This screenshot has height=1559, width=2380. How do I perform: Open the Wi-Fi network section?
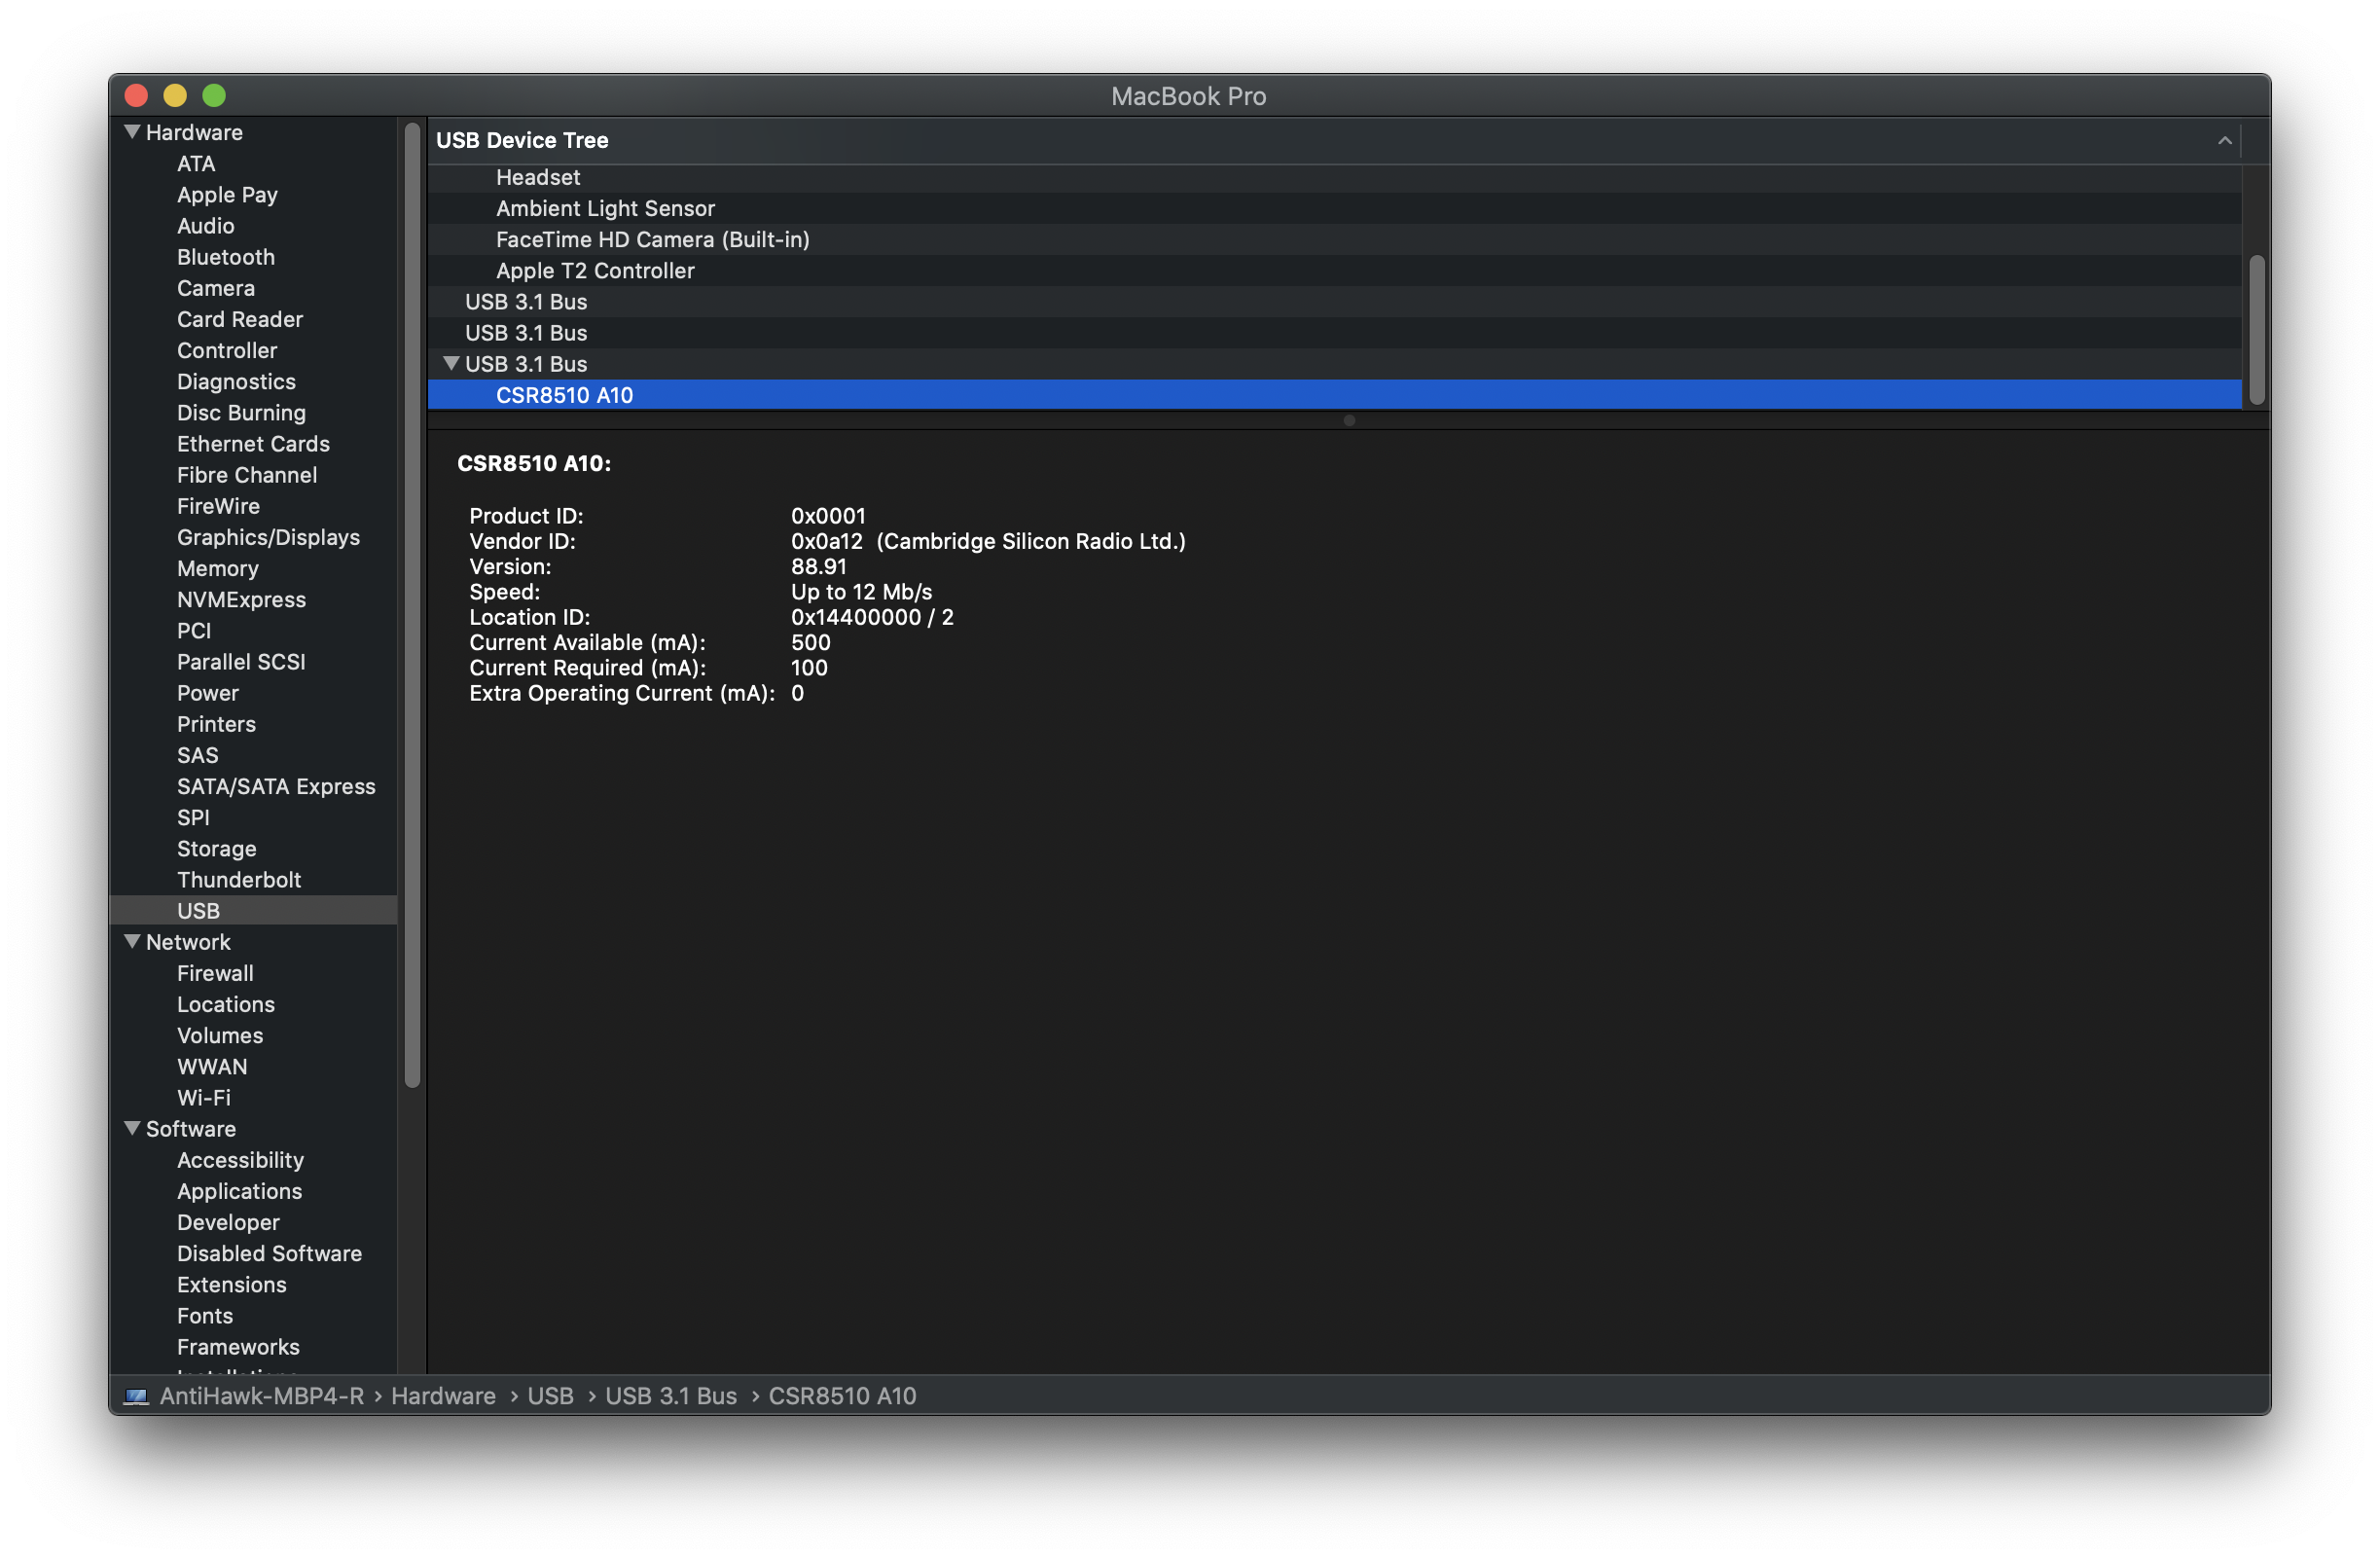(x=203, y=1098)
